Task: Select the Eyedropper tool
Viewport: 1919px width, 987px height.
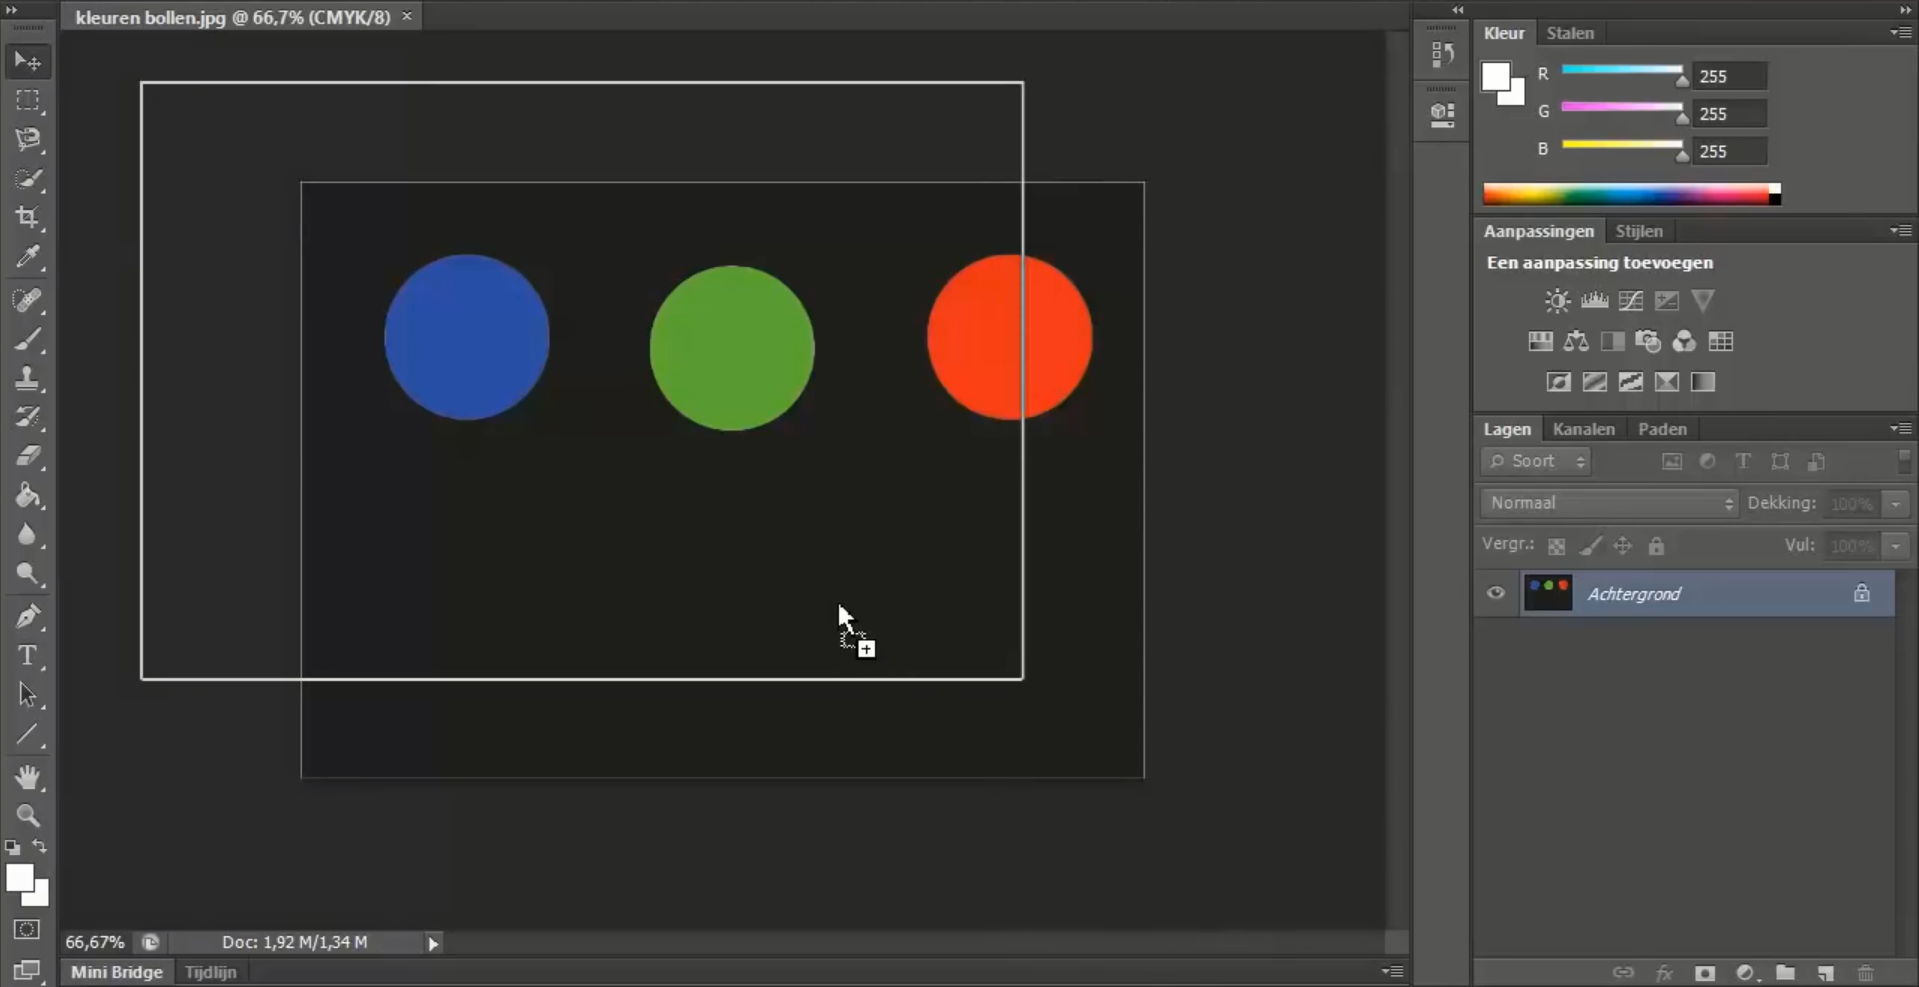Action: coord(28,258)
